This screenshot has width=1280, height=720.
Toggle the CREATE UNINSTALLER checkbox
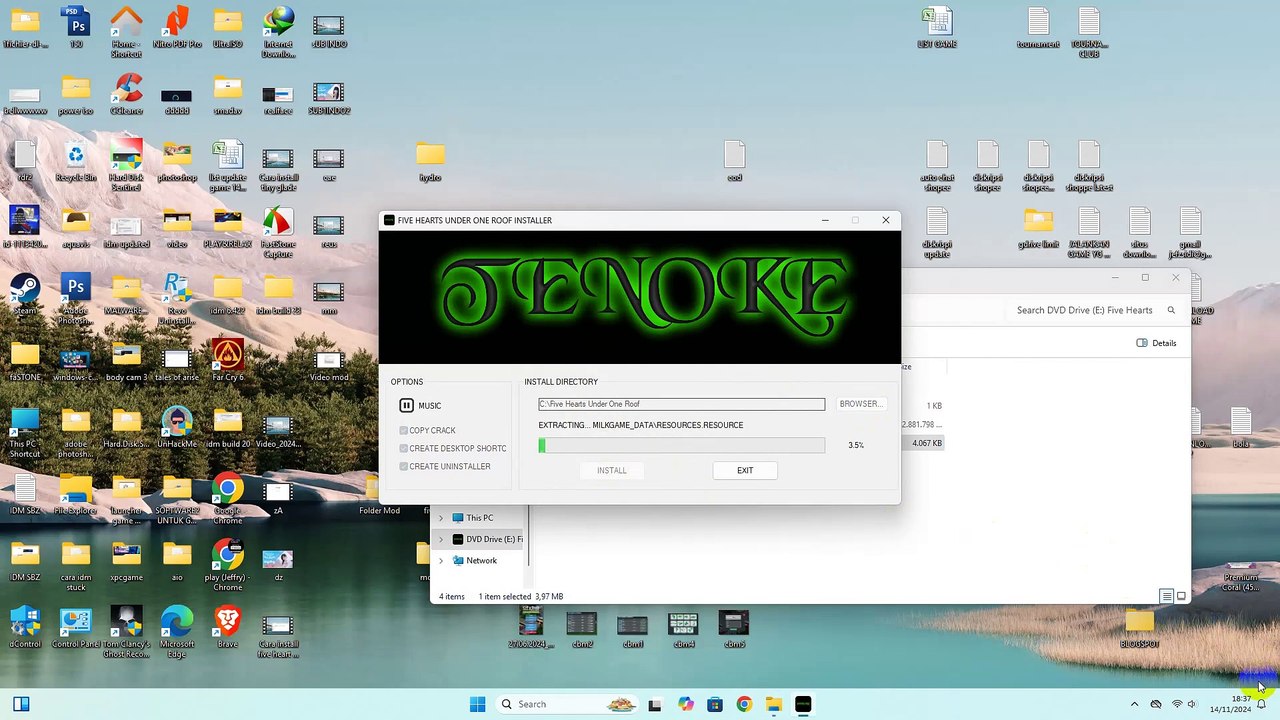coord(404,466)
